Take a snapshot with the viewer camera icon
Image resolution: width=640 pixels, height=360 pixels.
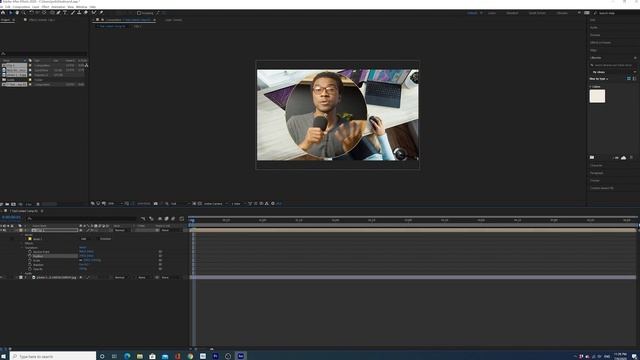pyautogui.click(x=156, y=203)
